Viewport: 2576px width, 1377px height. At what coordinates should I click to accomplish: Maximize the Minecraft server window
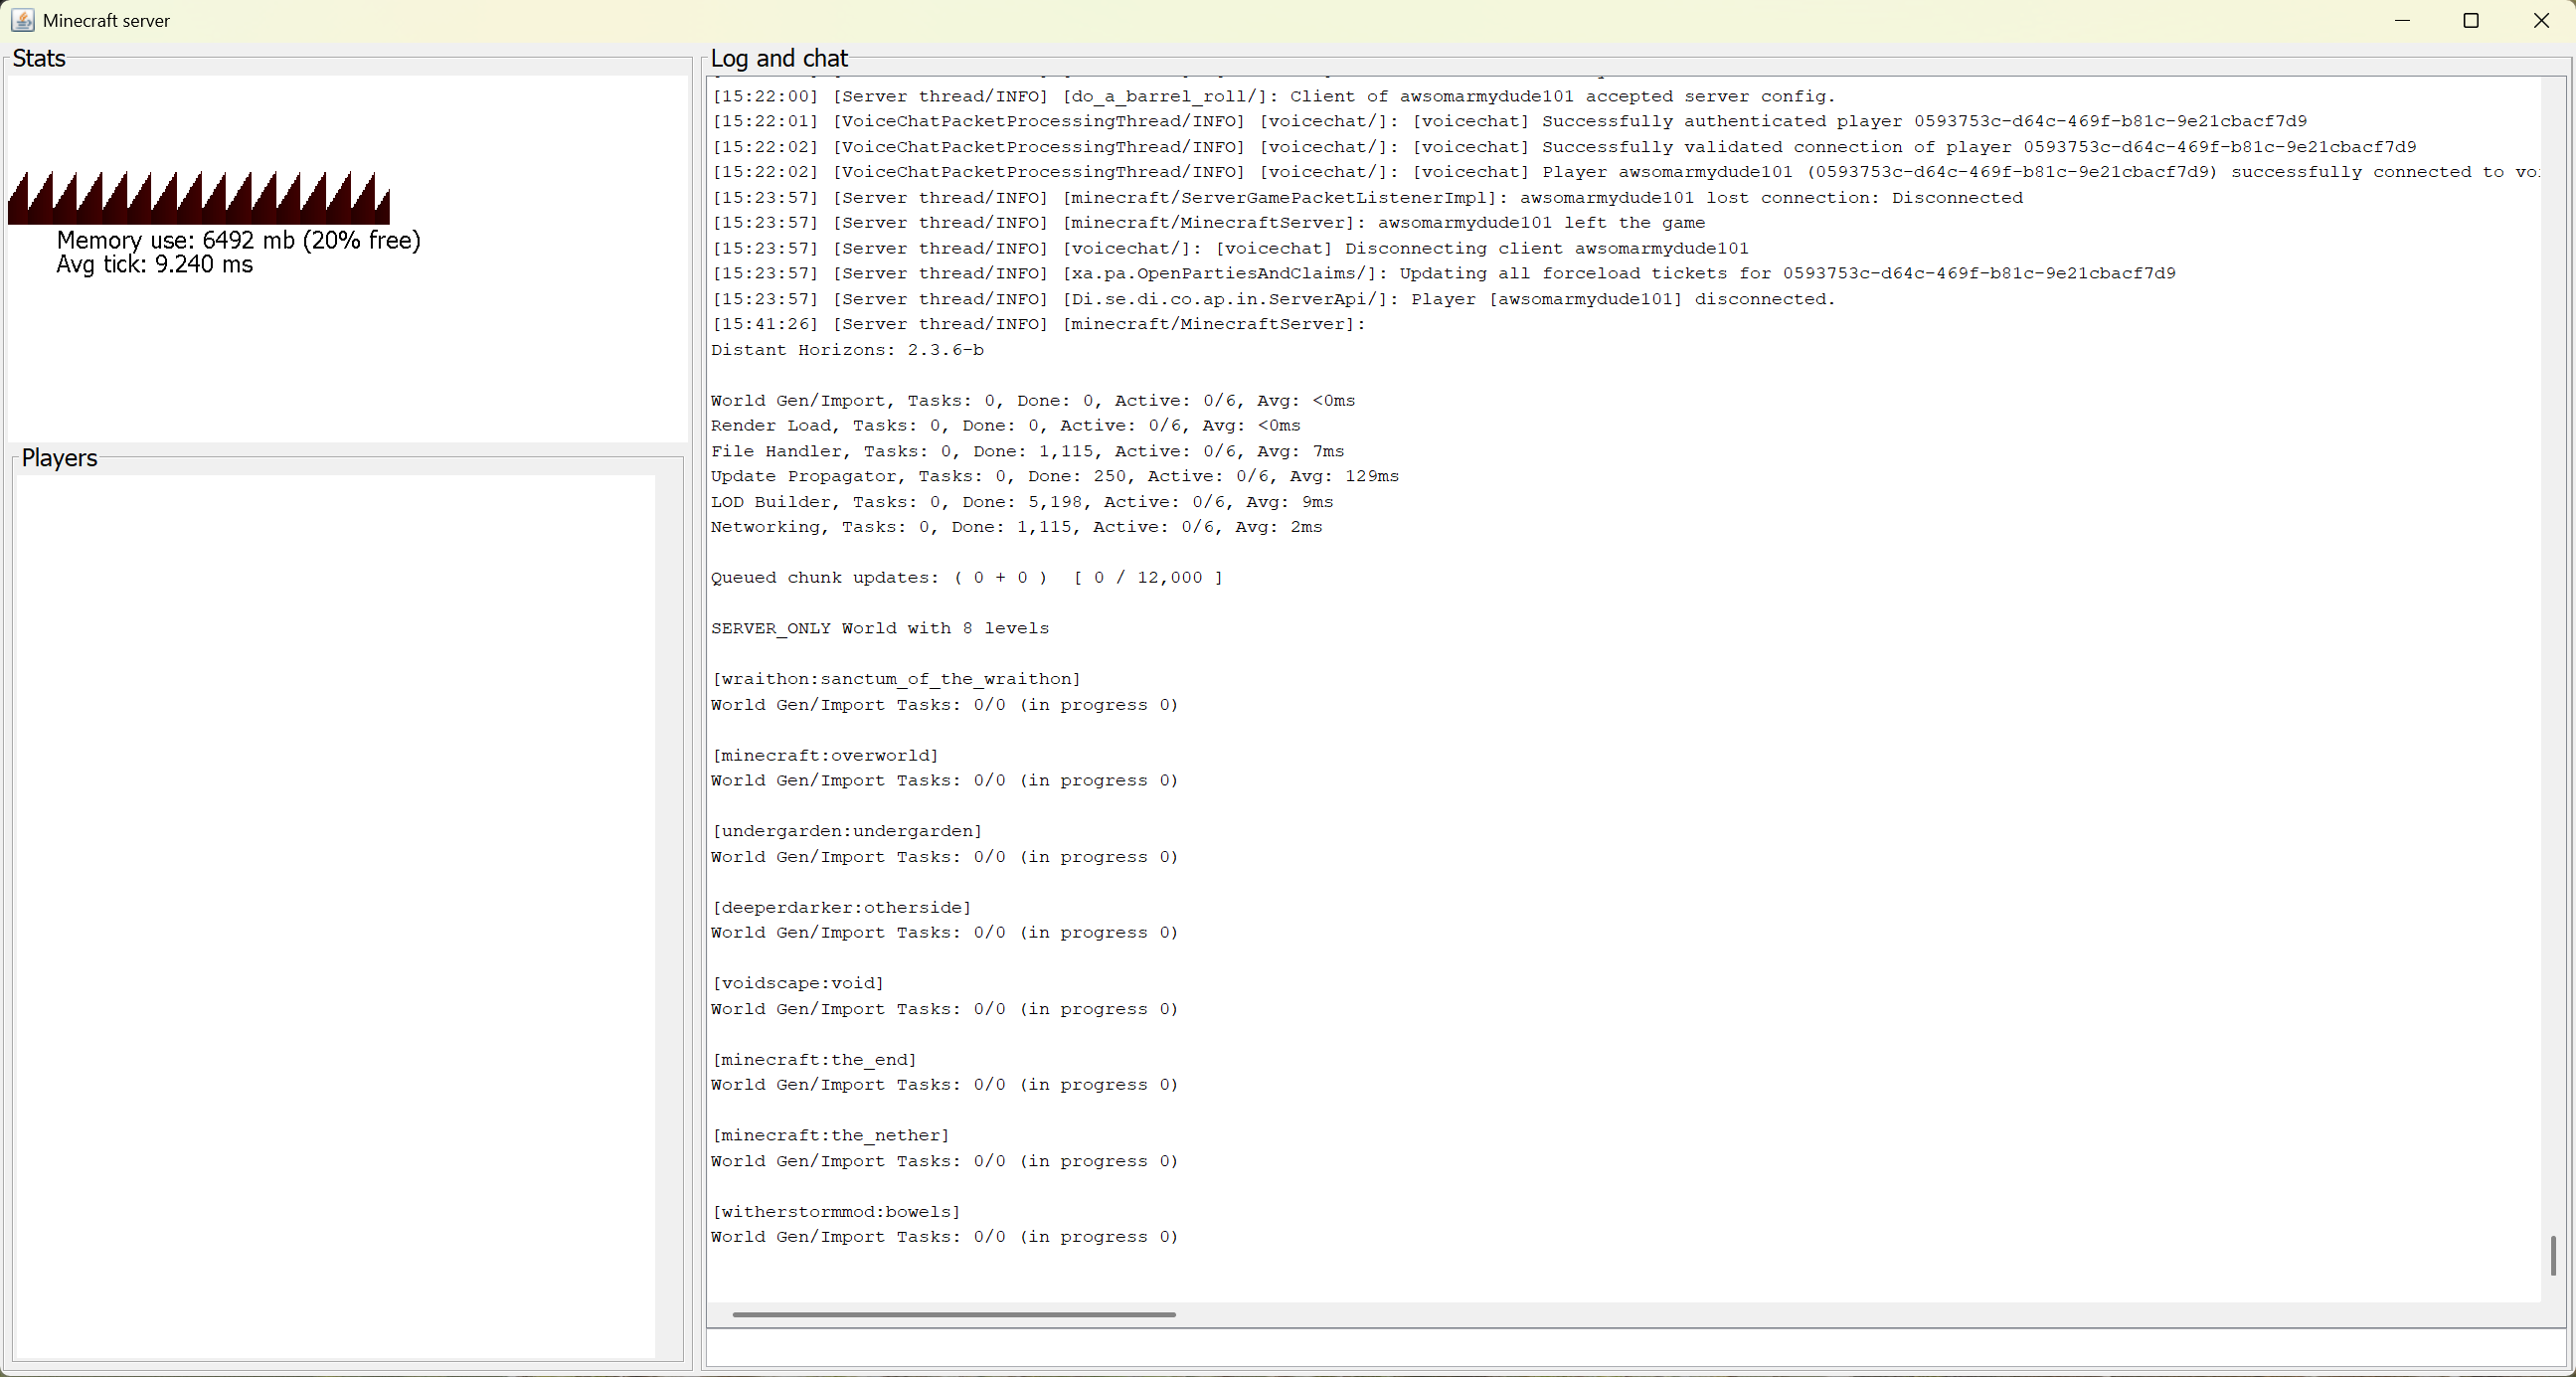2471,20
